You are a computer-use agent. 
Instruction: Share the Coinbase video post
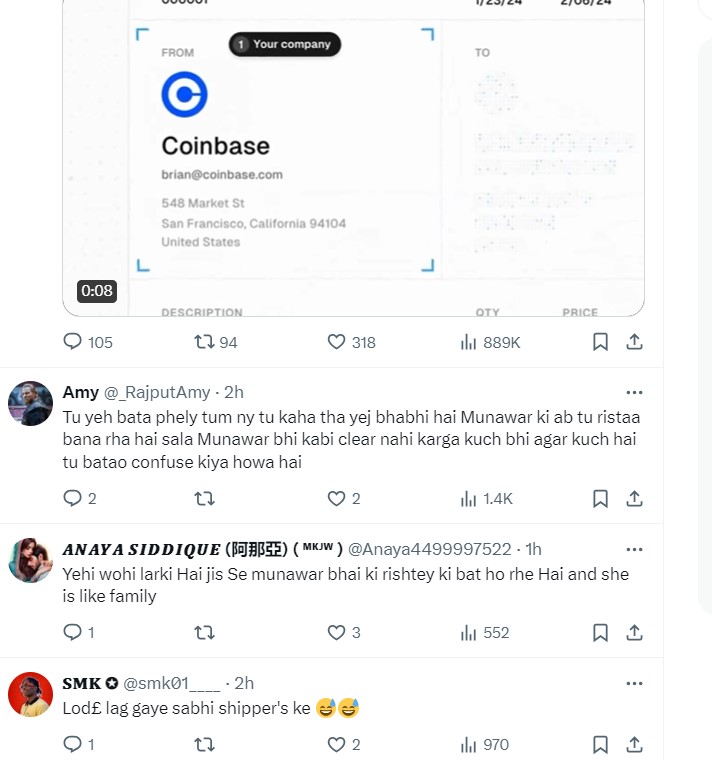(x=634, y=342)
